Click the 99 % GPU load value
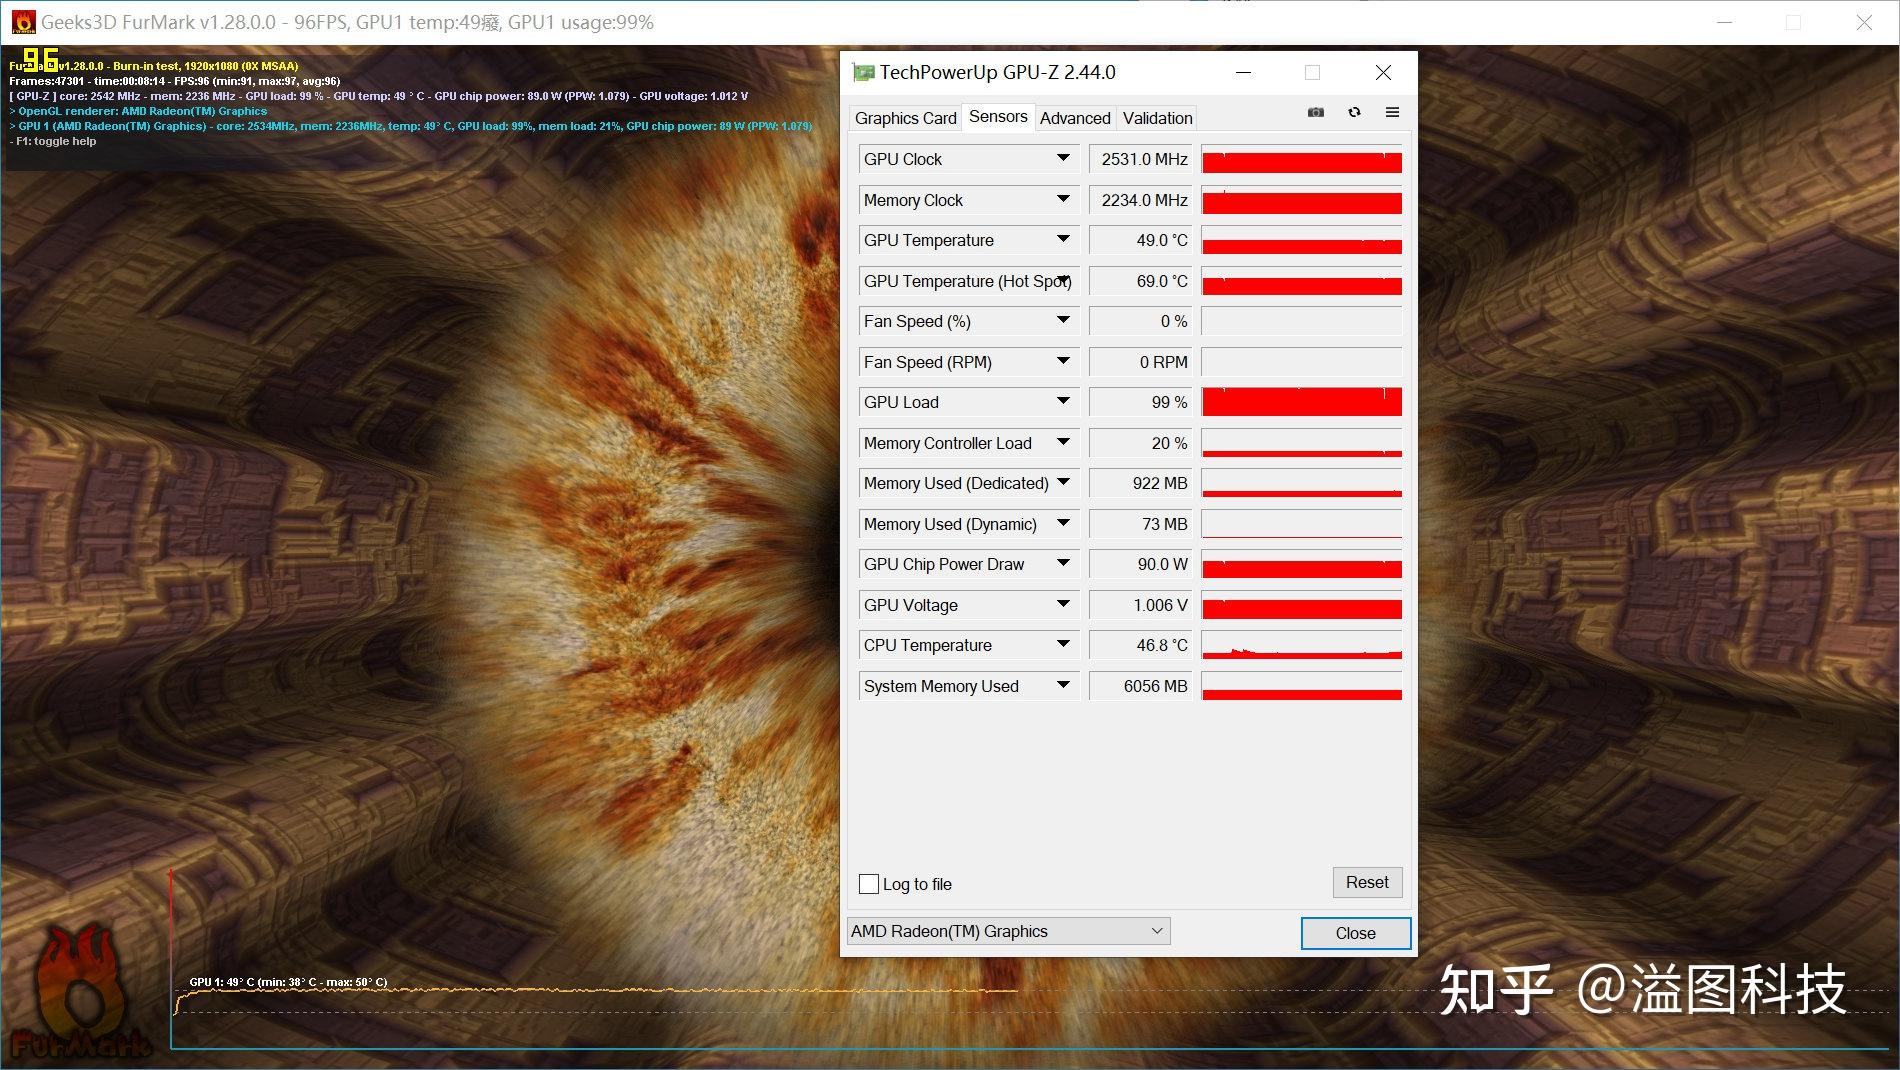Viewport: 1900px width, 1070px height. 1141,402
